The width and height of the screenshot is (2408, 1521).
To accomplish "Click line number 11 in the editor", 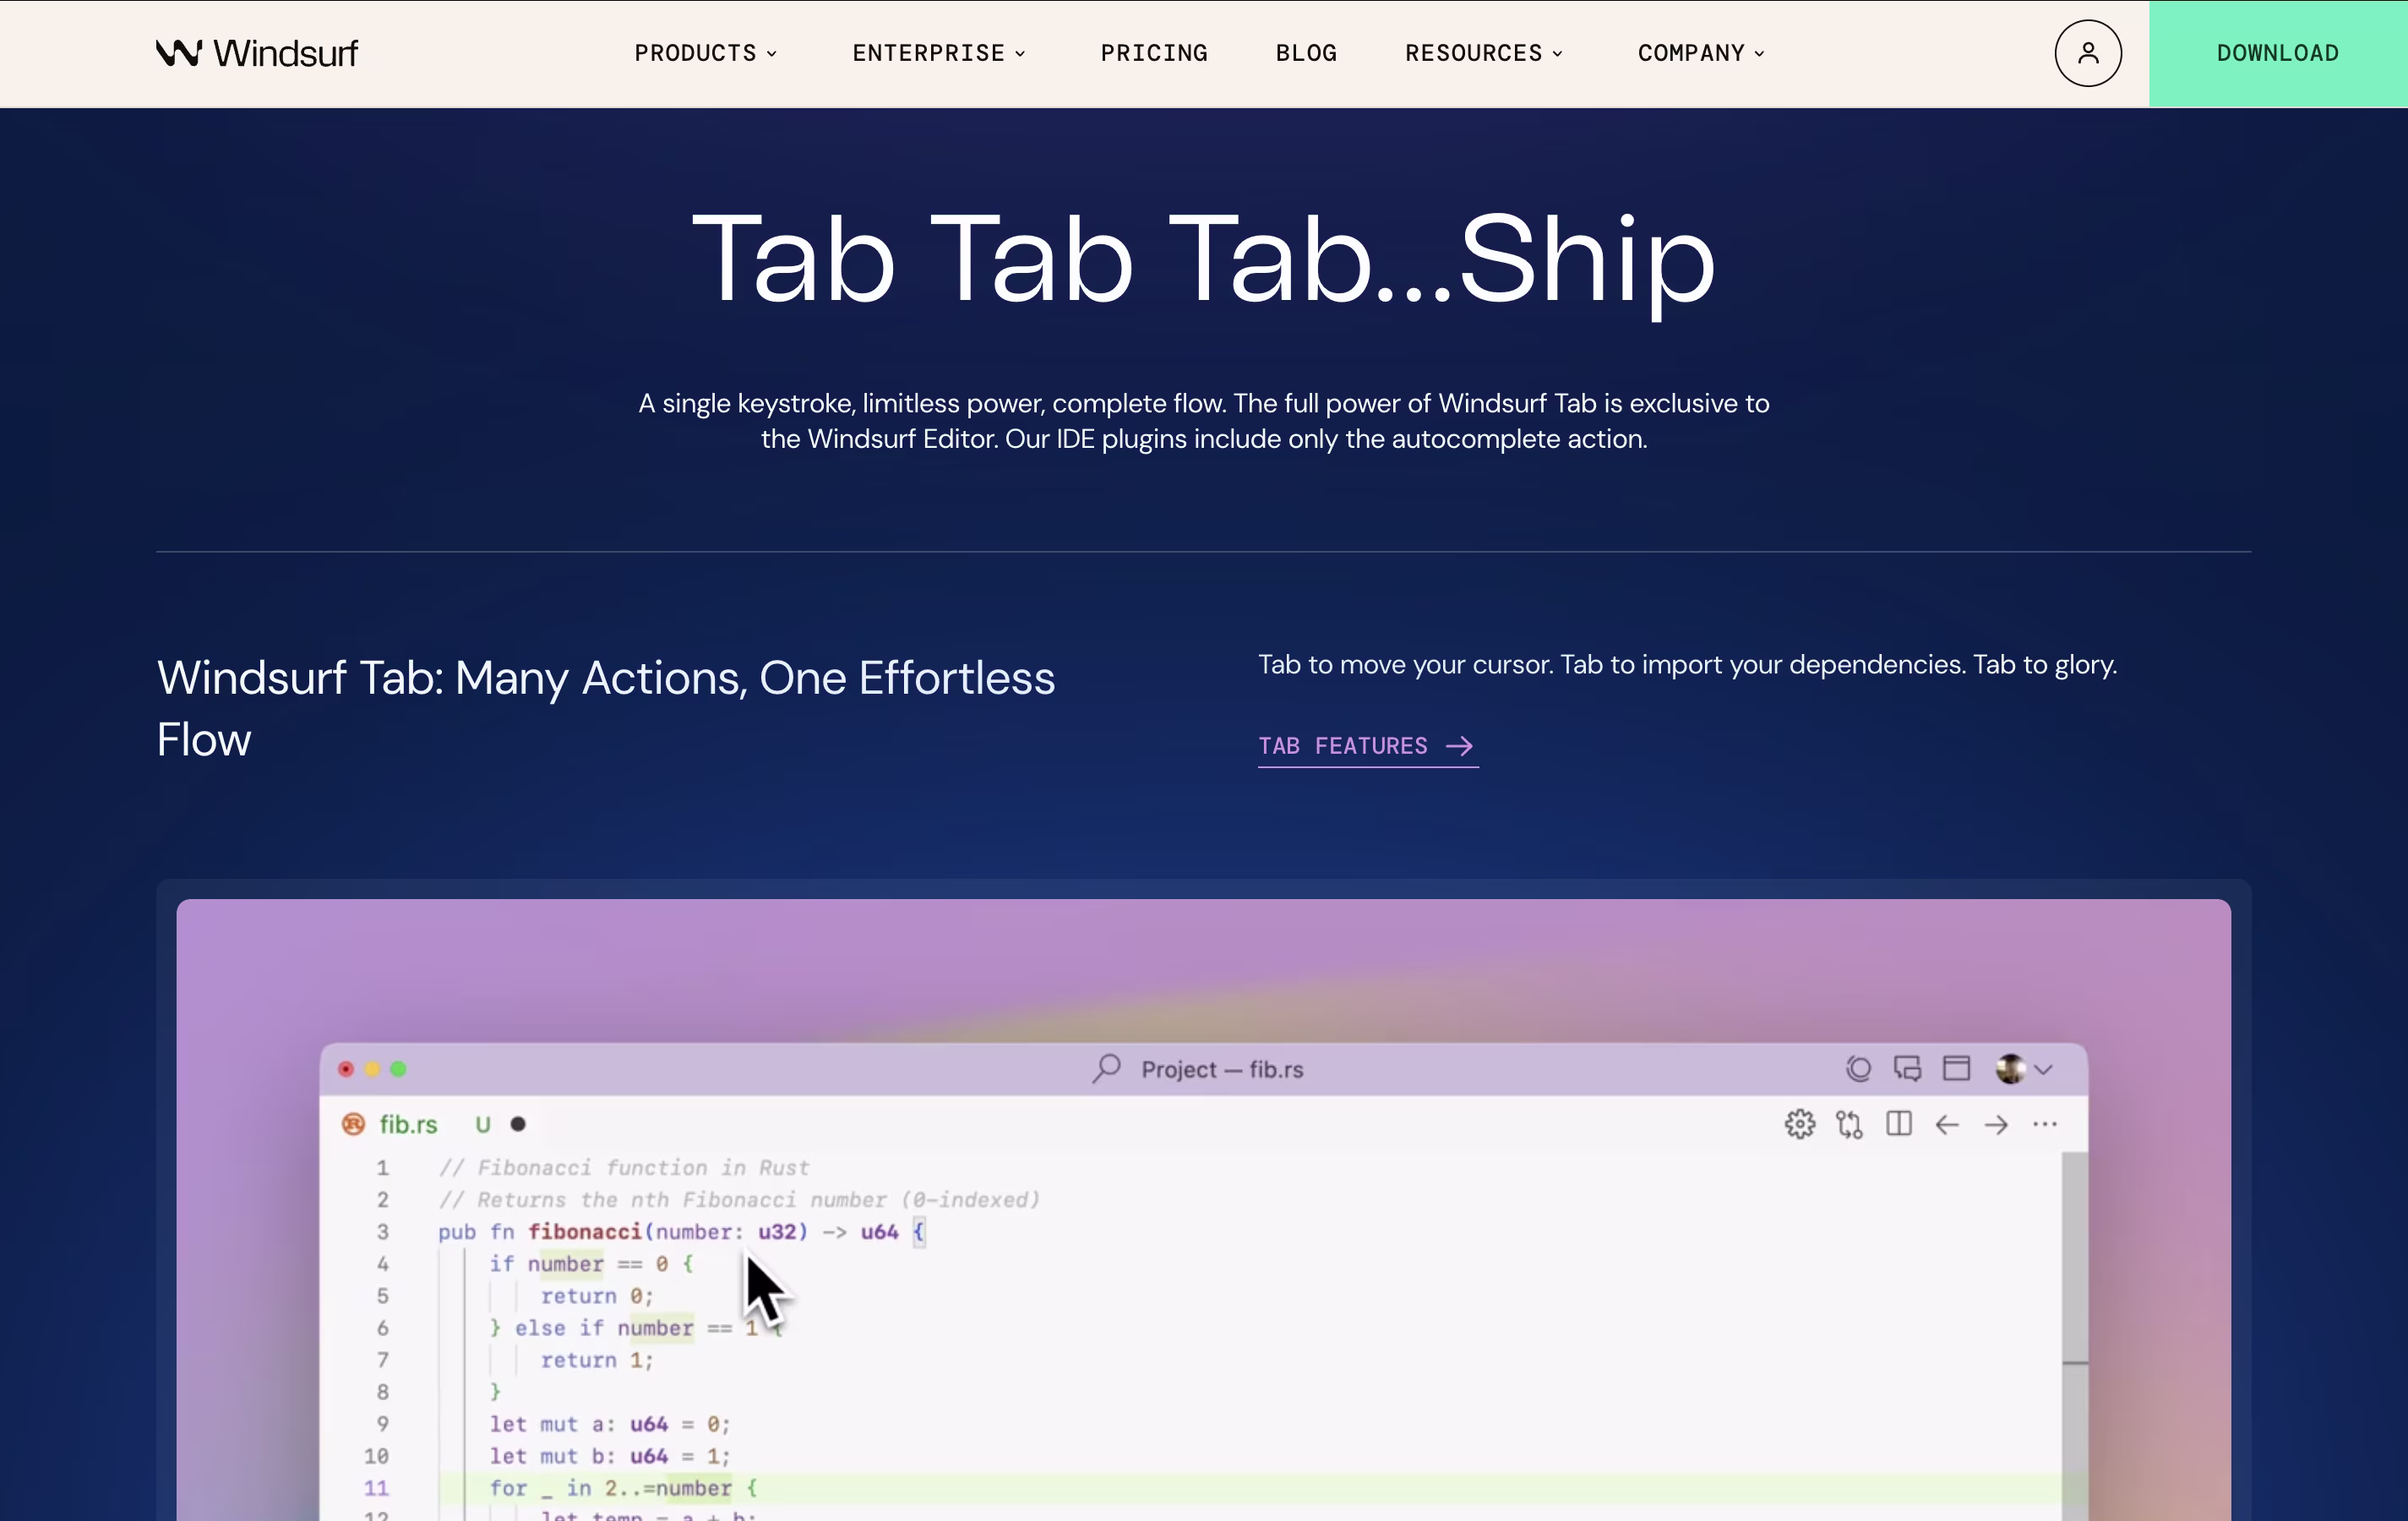I will coord(376,1488).
